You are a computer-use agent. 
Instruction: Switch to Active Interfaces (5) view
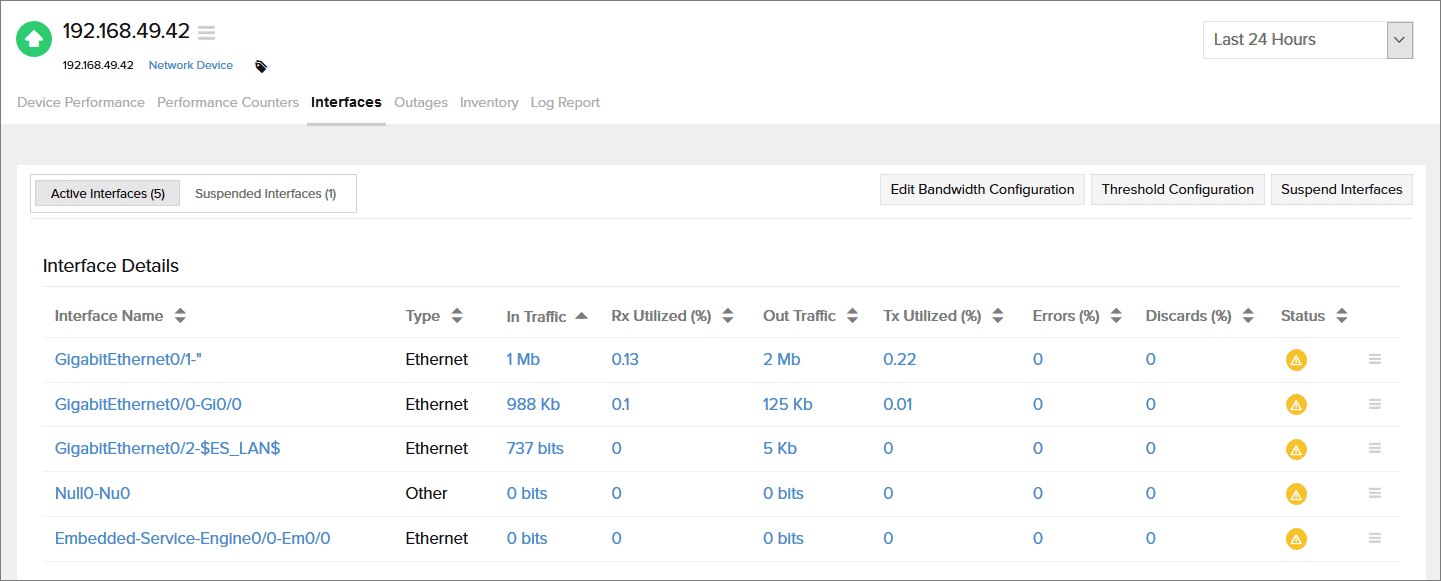click(107, 194)
